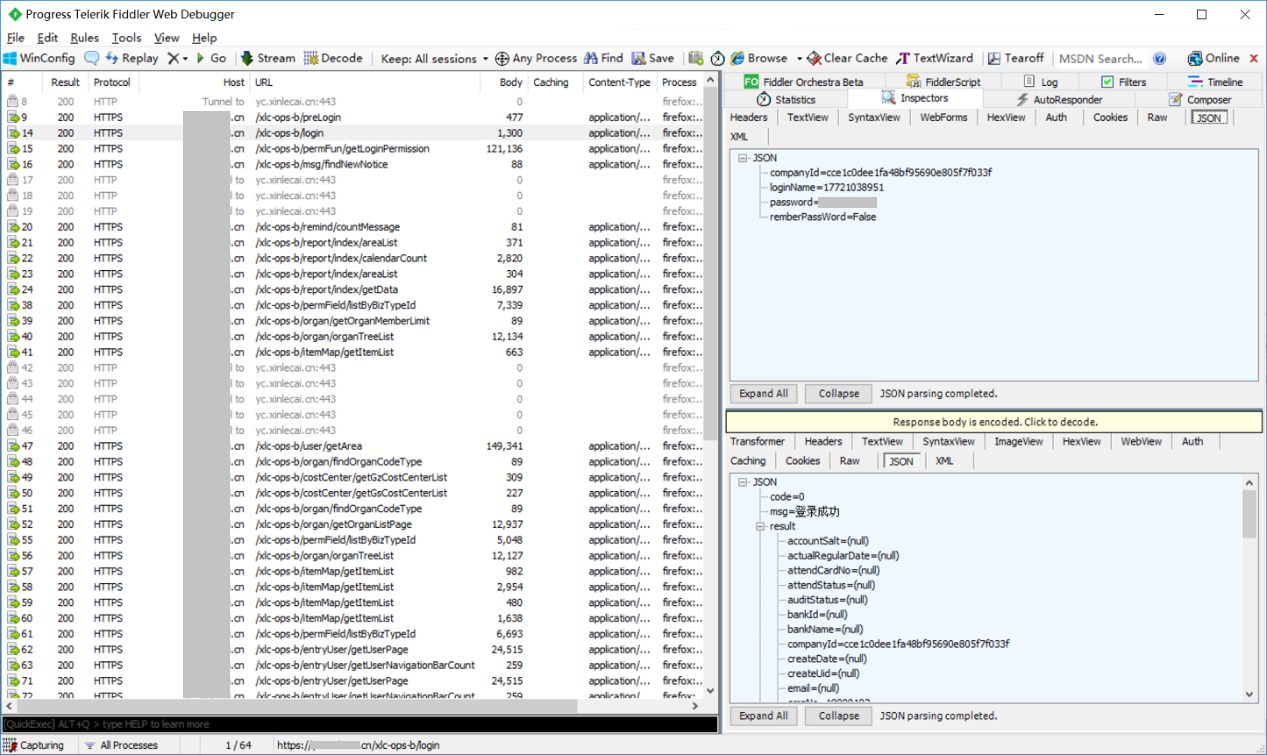Click All Processes filter in status bar
This screenshot has height=755, width=1267.
point(122,745)
